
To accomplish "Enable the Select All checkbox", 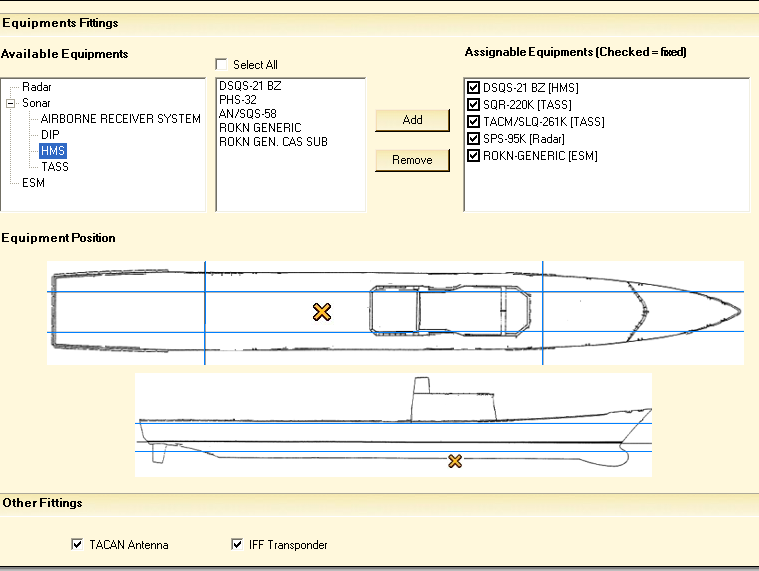I will [x=222, y=65].
